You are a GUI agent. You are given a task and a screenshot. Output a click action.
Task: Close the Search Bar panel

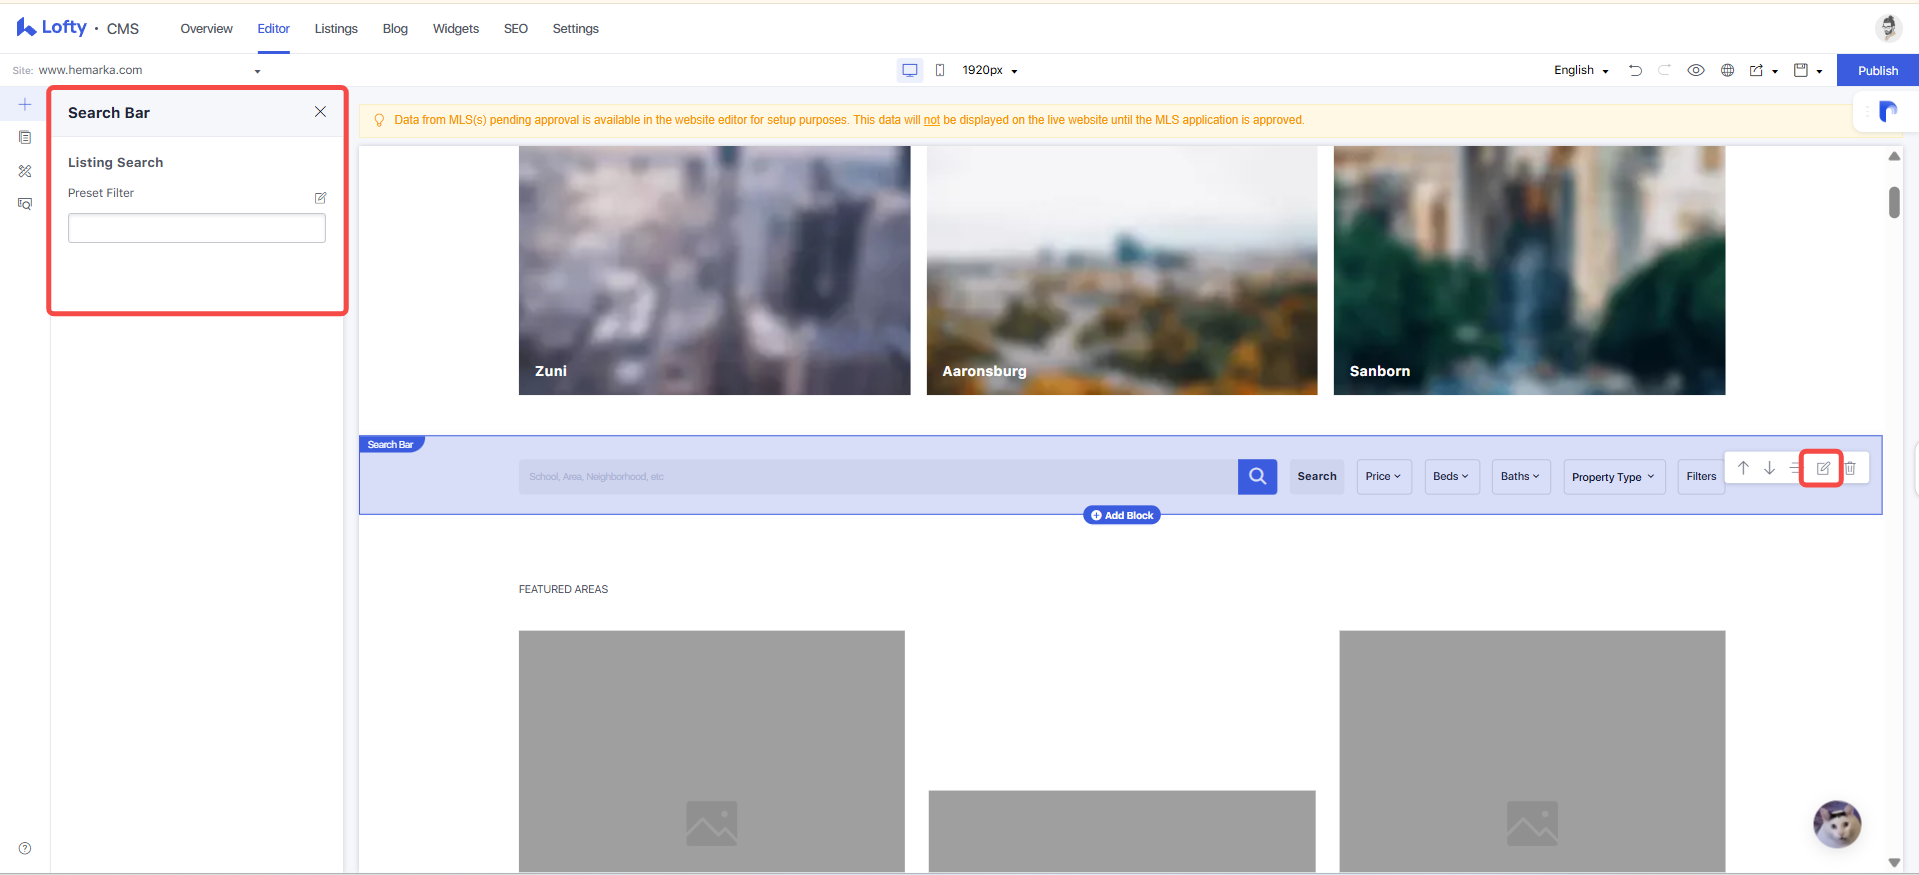320,112
